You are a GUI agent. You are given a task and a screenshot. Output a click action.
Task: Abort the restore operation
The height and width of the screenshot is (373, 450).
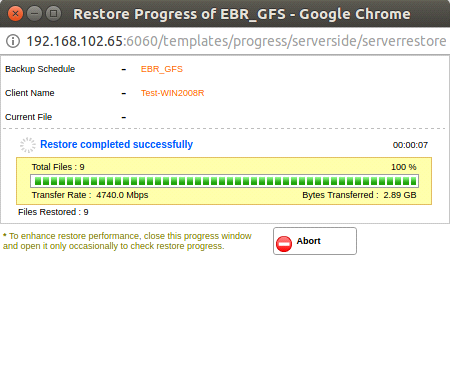pyautogui.click(x=315, y=241)
